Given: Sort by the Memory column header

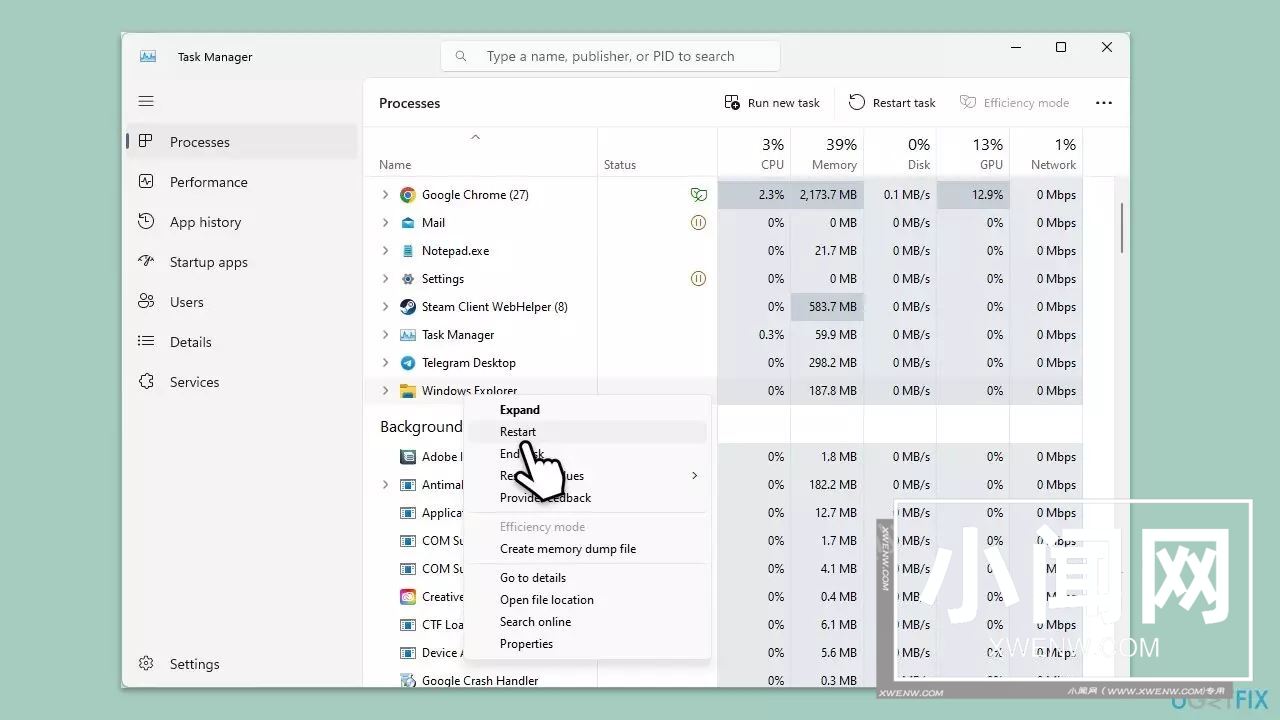Looking at the screenshot, I should (x=827, y=152).
